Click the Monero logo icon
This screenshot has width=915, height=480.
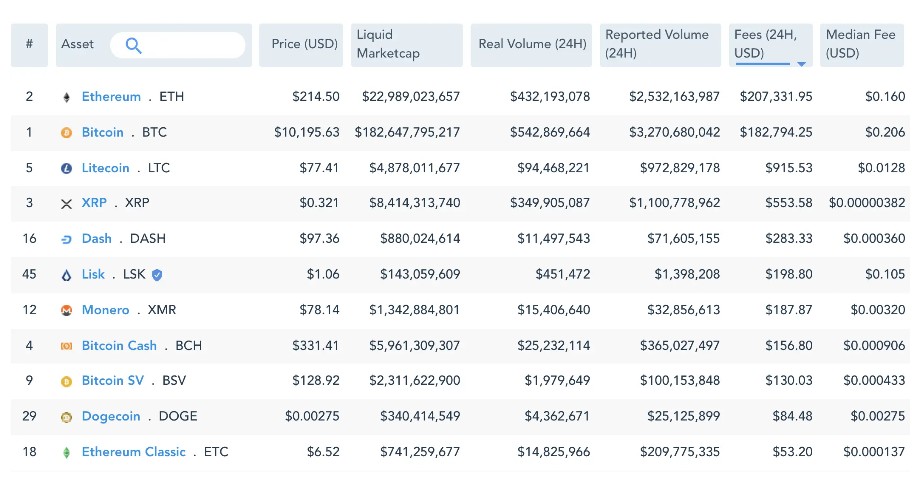(67, 311)
